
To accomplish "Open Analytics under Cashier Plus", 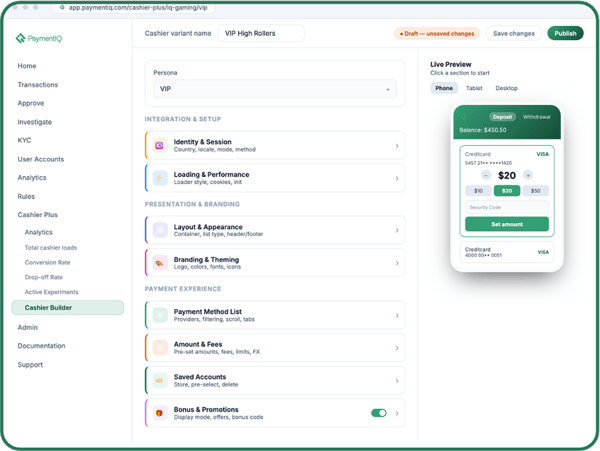I will tap(39, 232).
